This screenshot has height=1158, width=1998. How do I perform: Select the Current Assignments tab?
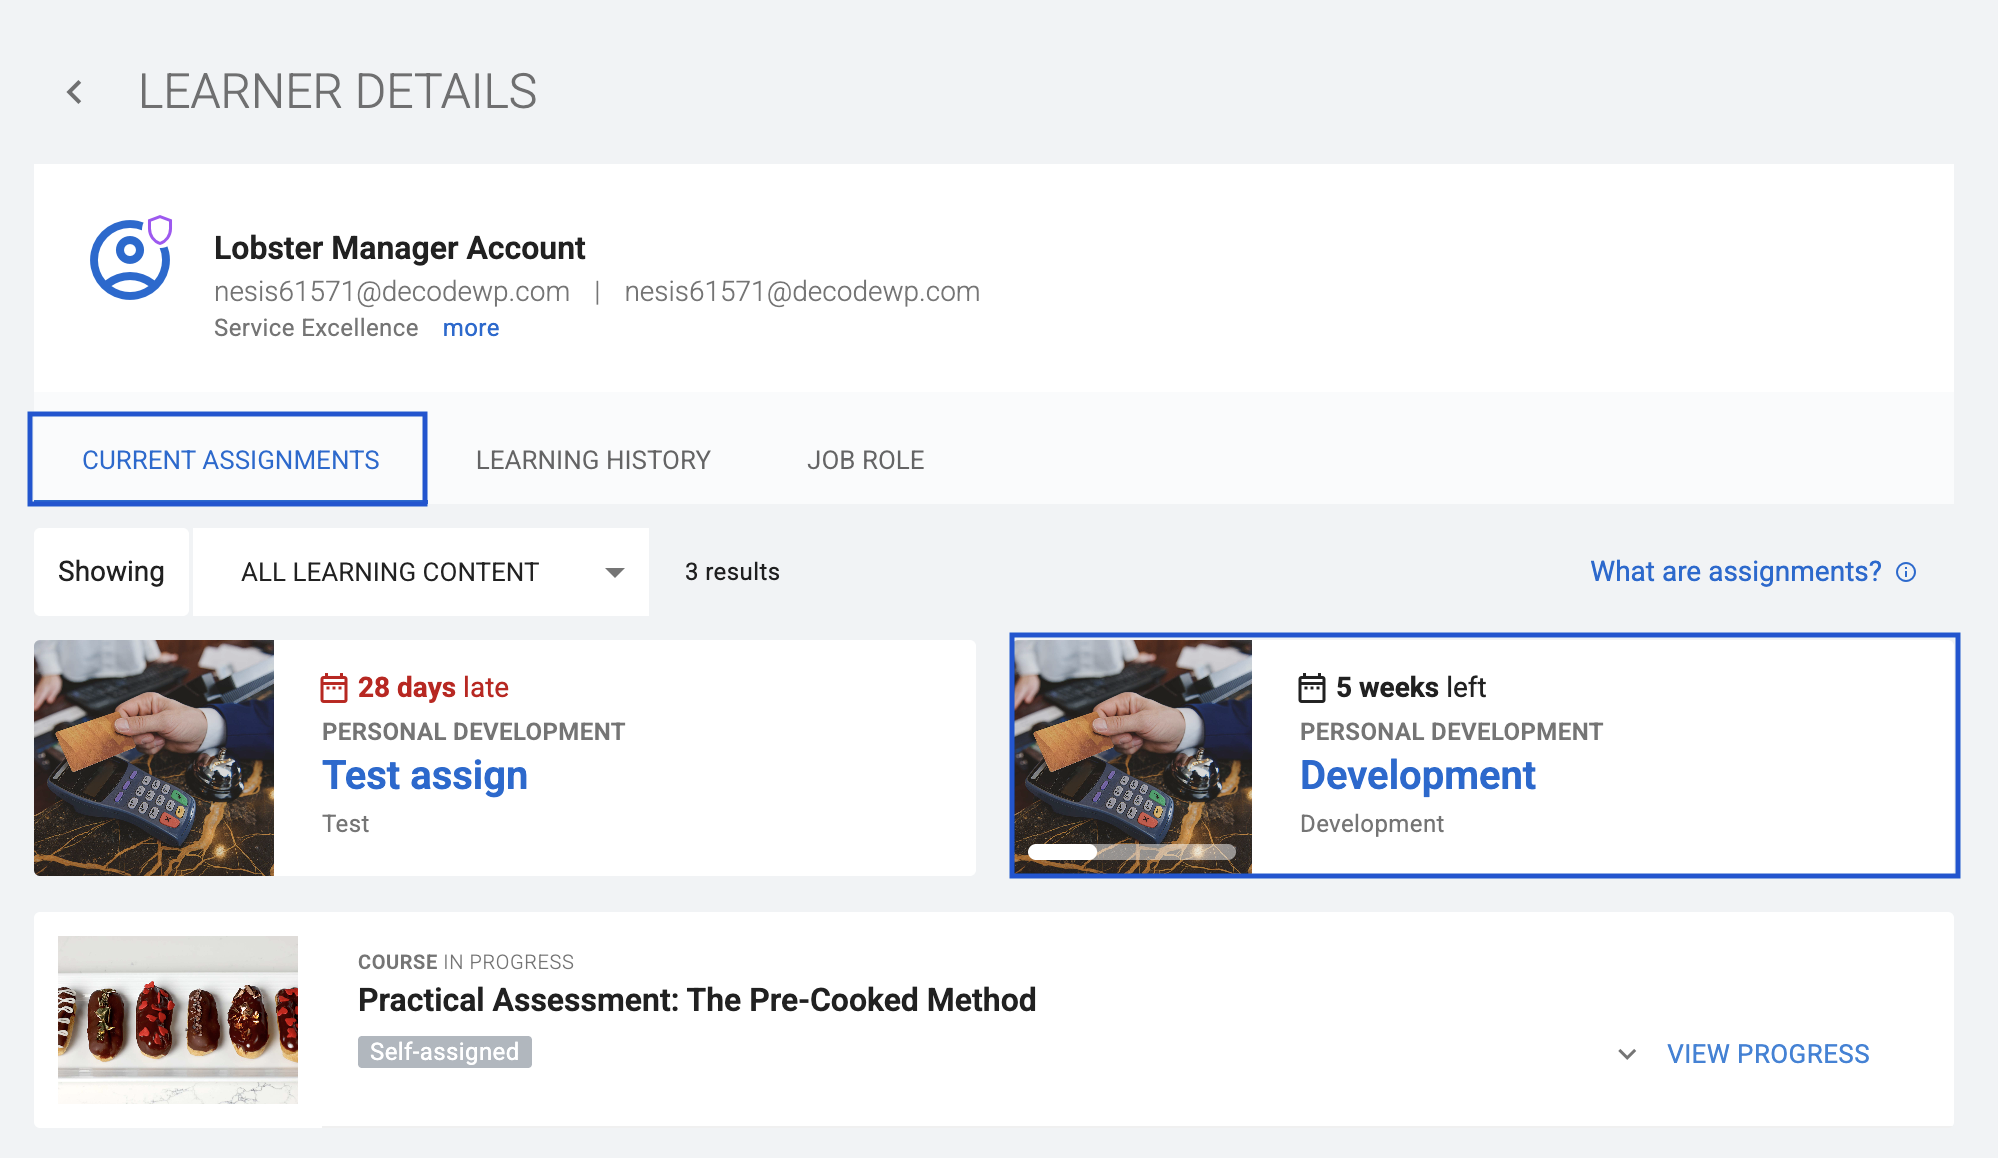pyautogui.click(x=230, y=460)
